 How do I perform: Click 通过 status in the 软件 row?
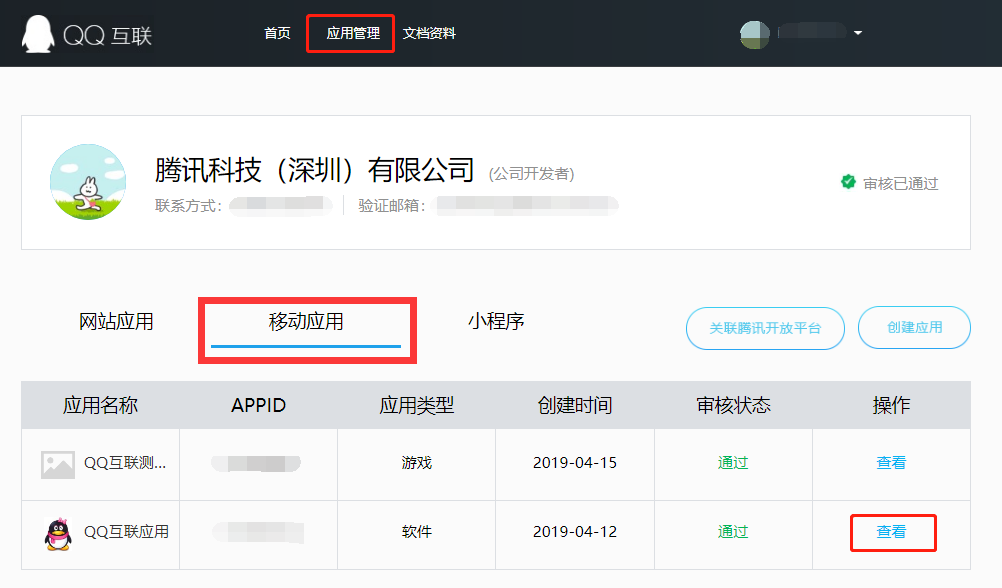pyautogui.click(x=733, y=532)
